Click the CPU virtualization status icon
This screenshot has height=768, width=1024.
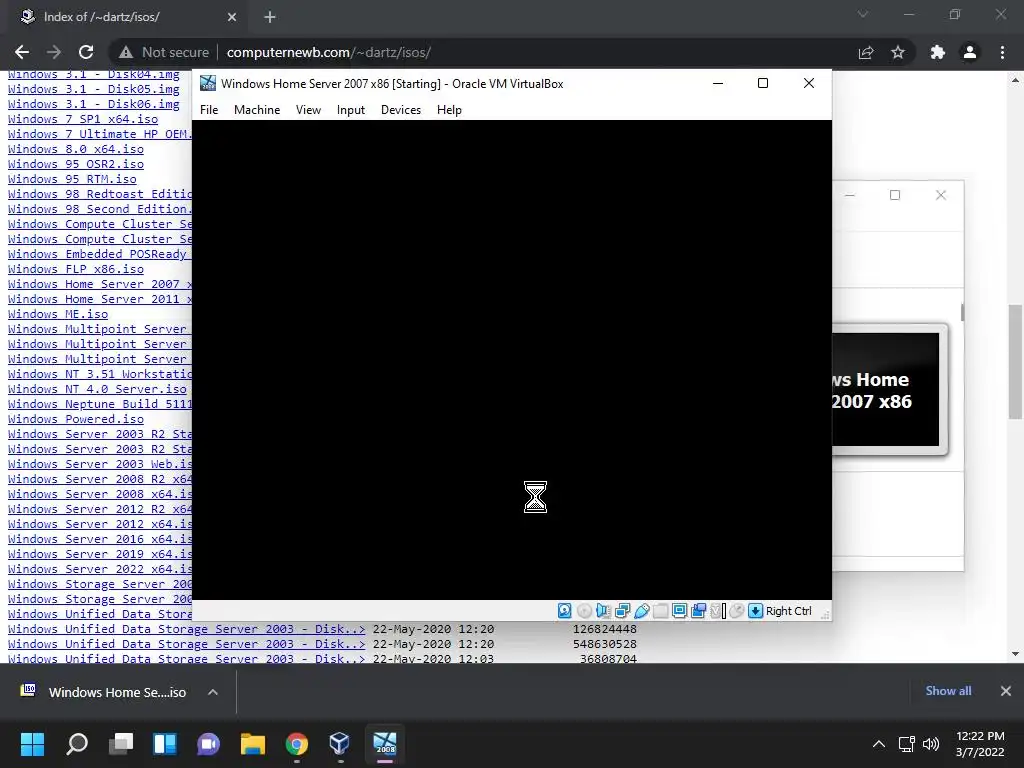718,611
